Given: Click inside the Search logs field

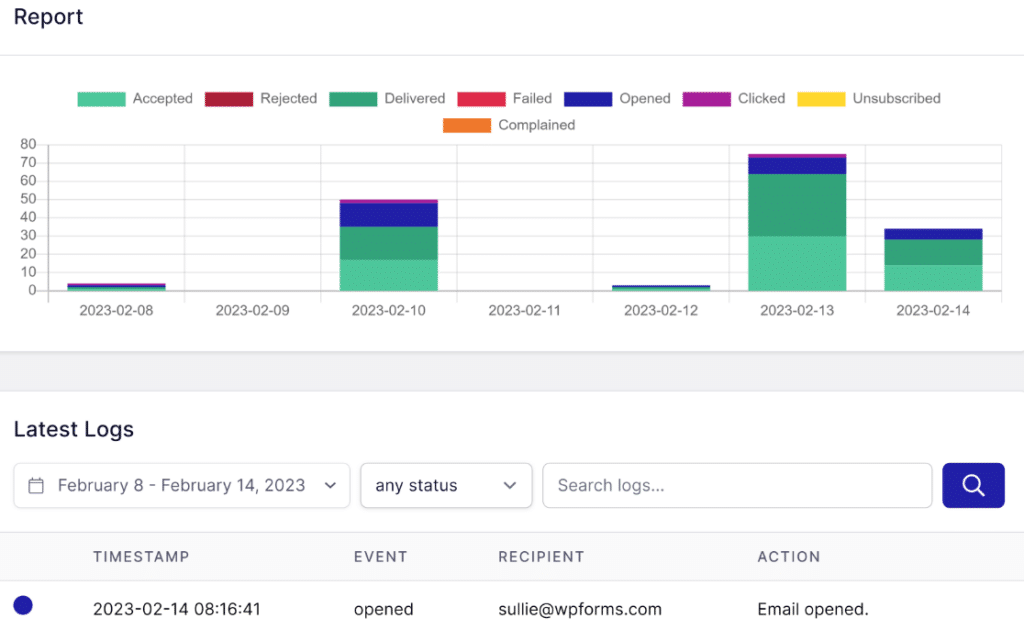Looking at the screenshot, I should pyautogui.click(x=737, y=485).
